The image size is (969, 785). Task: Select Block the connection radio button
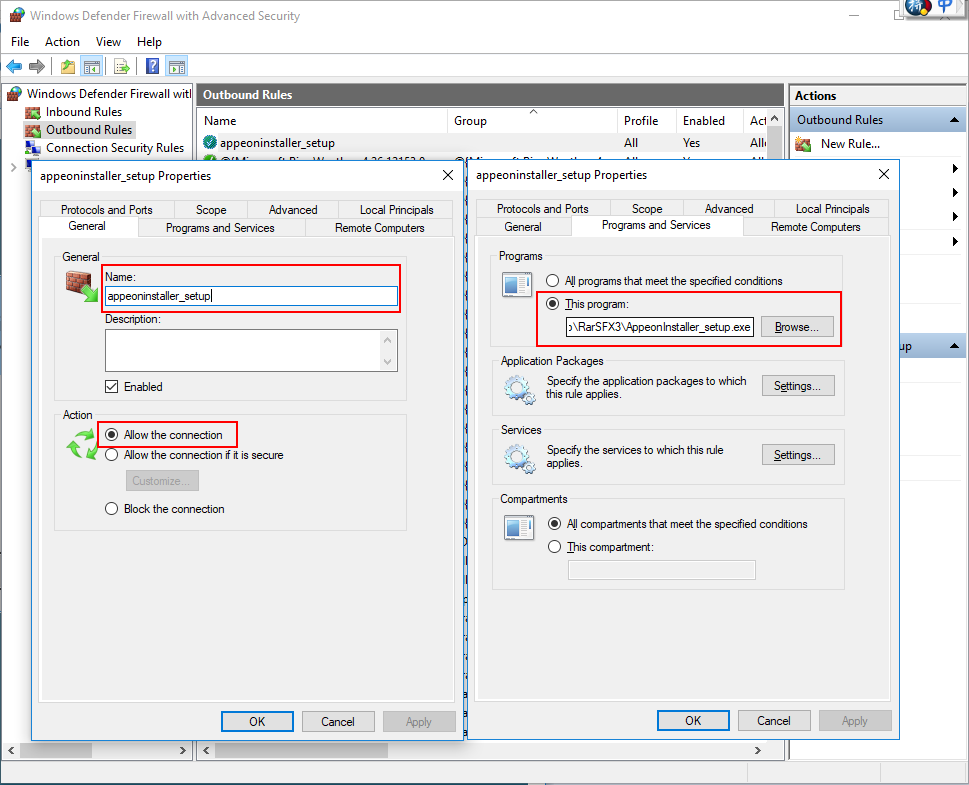[x=111, y=509]
